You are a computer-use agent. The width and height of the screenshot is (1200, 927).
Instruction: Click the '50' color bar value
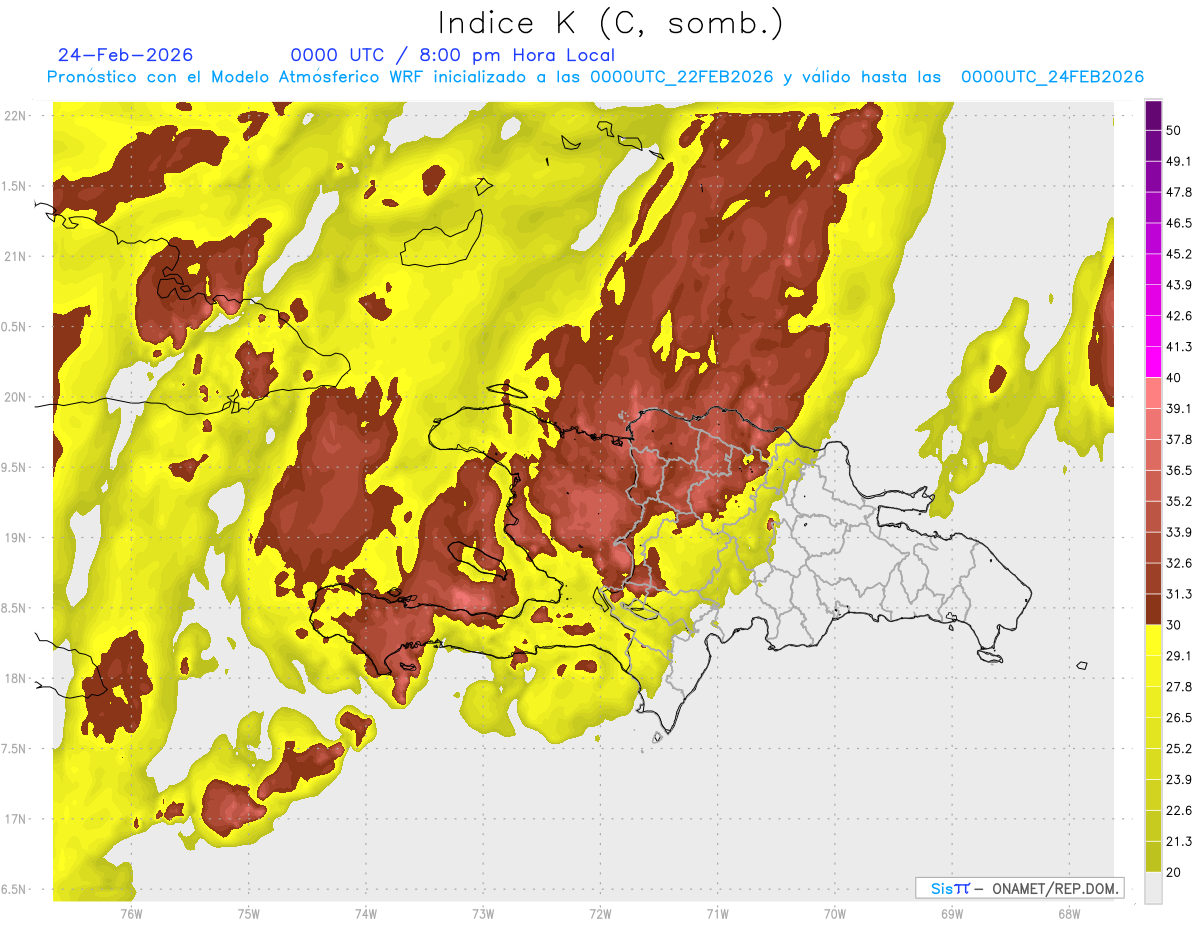1175,130
